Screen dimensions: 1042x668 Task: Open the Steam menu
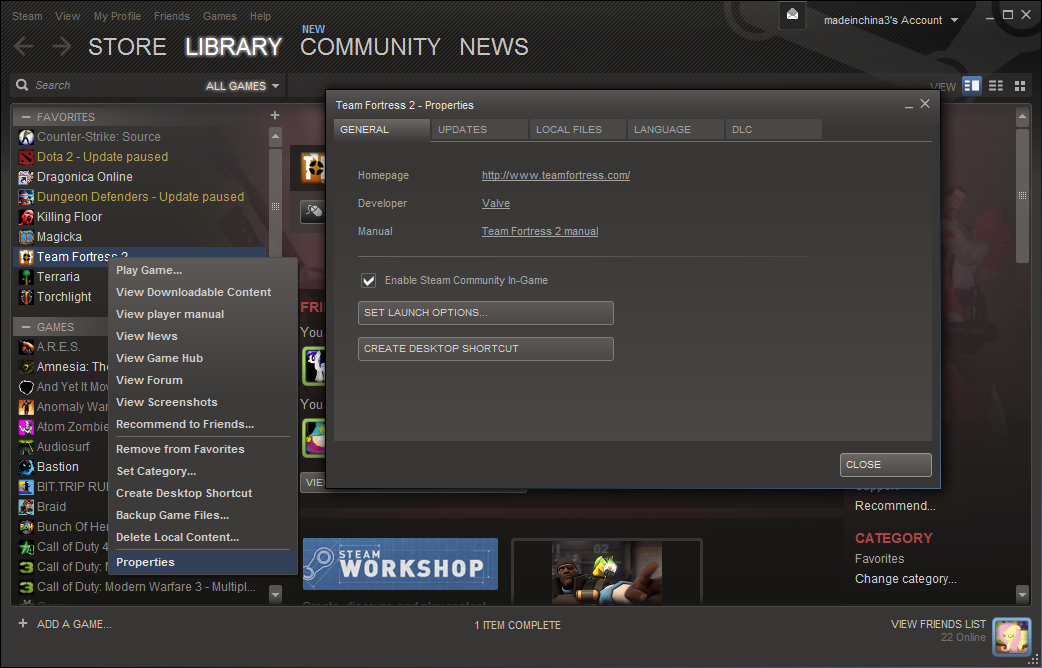coord(27,16)
